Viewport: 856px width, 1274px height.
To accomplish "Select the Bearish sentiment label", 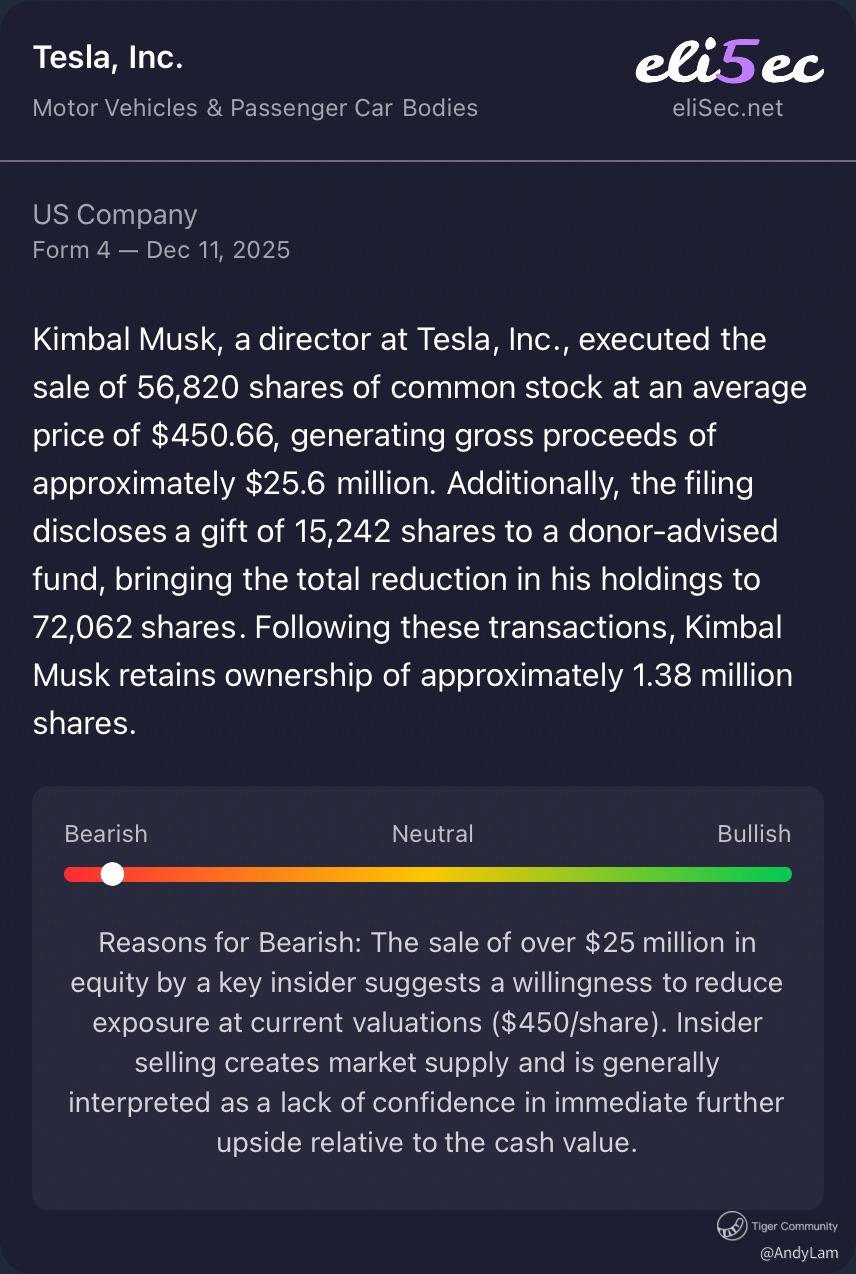I will [x=106, y=834].
